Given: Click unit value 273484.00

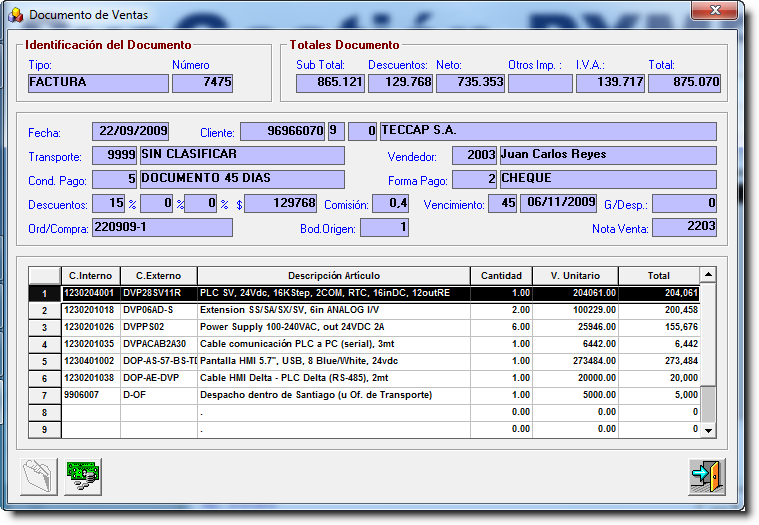Looking at the screenshot, I should 576,361.
